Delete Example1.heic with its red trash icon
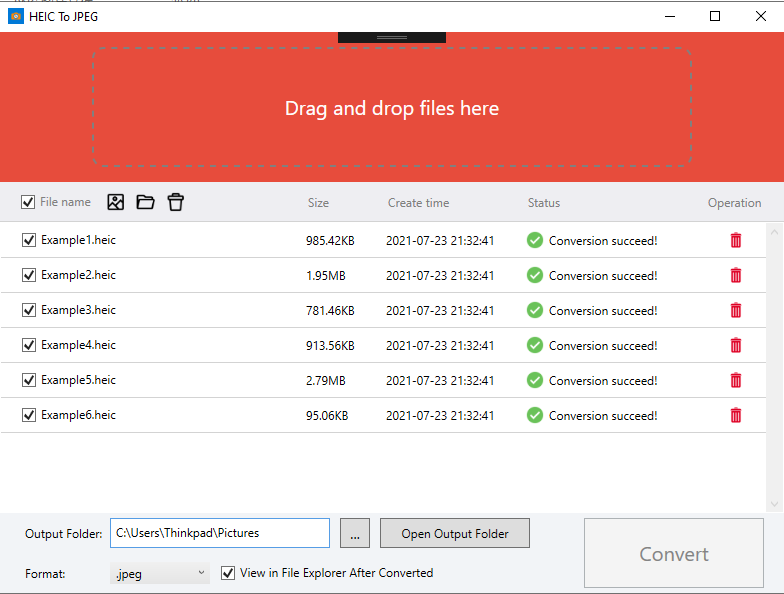Viewport: 784px width, 594px height. click(x=736, y=240)
